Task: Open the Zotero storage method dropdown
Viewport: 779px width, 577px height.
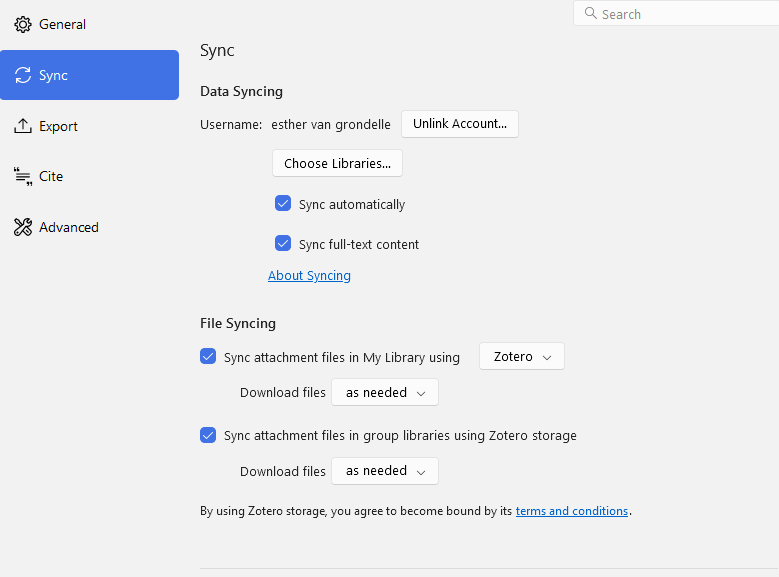Action: point(522,356)
